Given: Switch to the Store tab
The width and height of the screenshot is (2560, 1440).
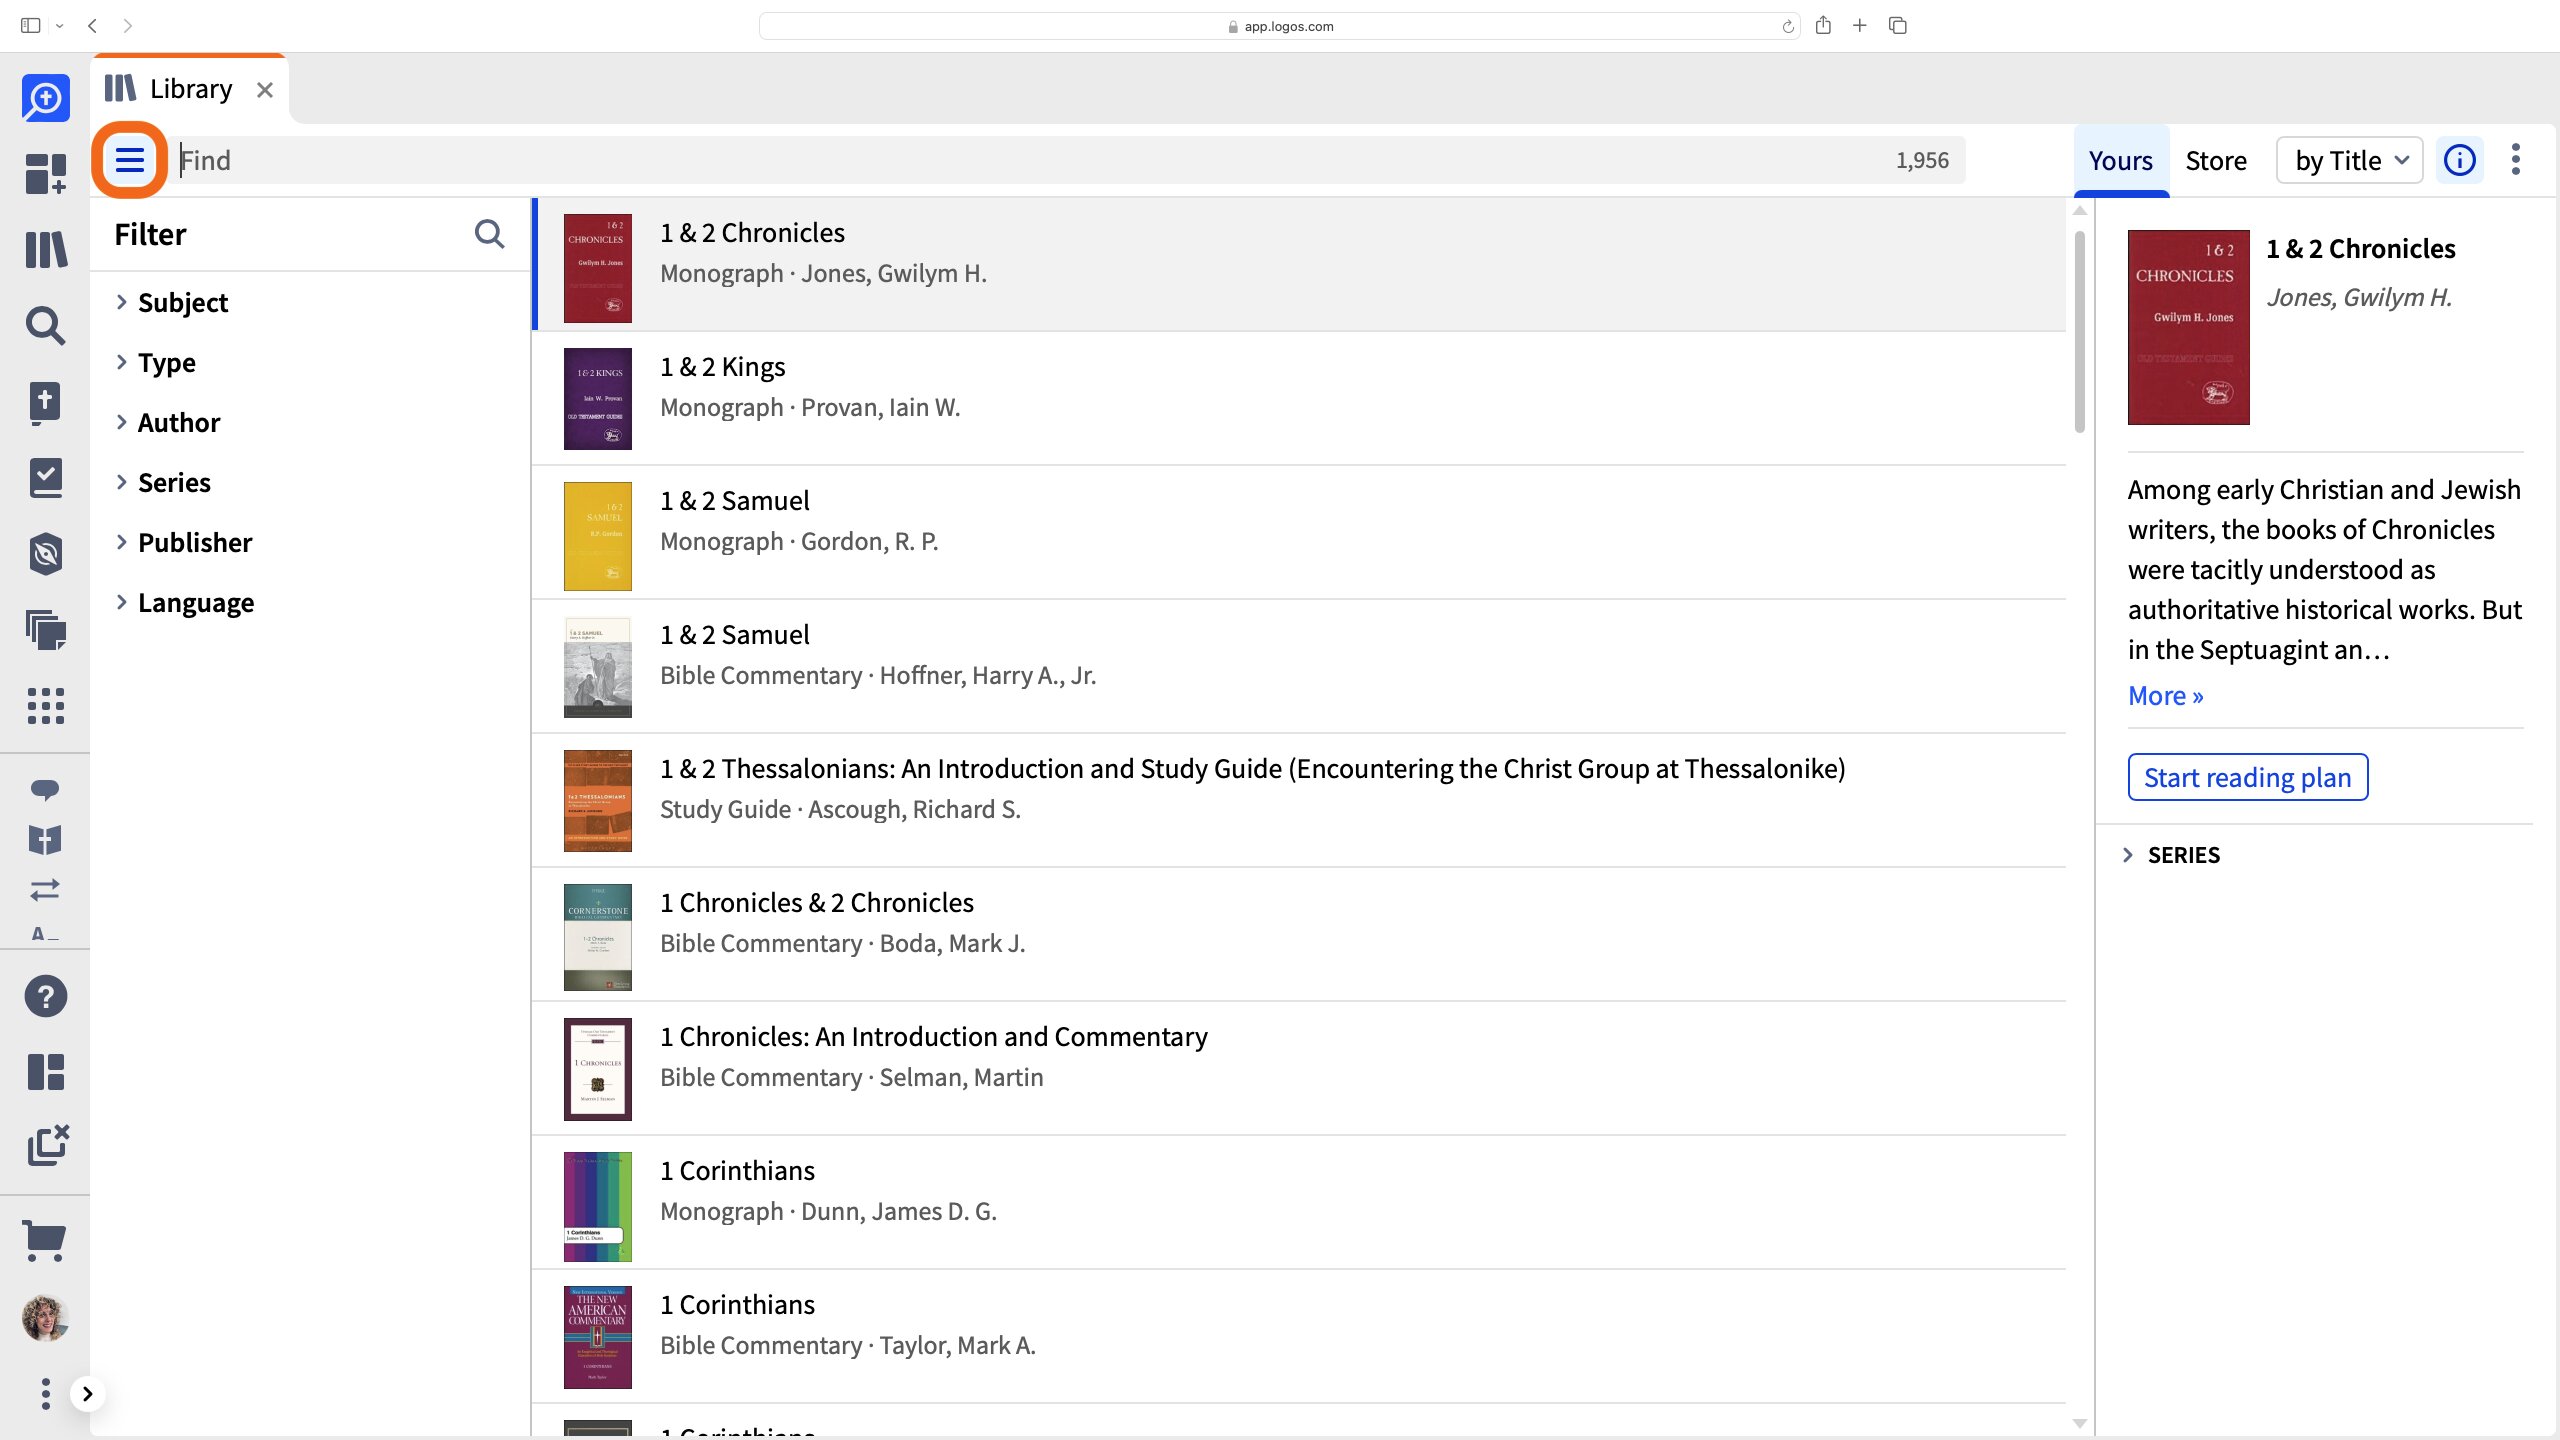Looking at the screenshot, I should pos(2216,160).
